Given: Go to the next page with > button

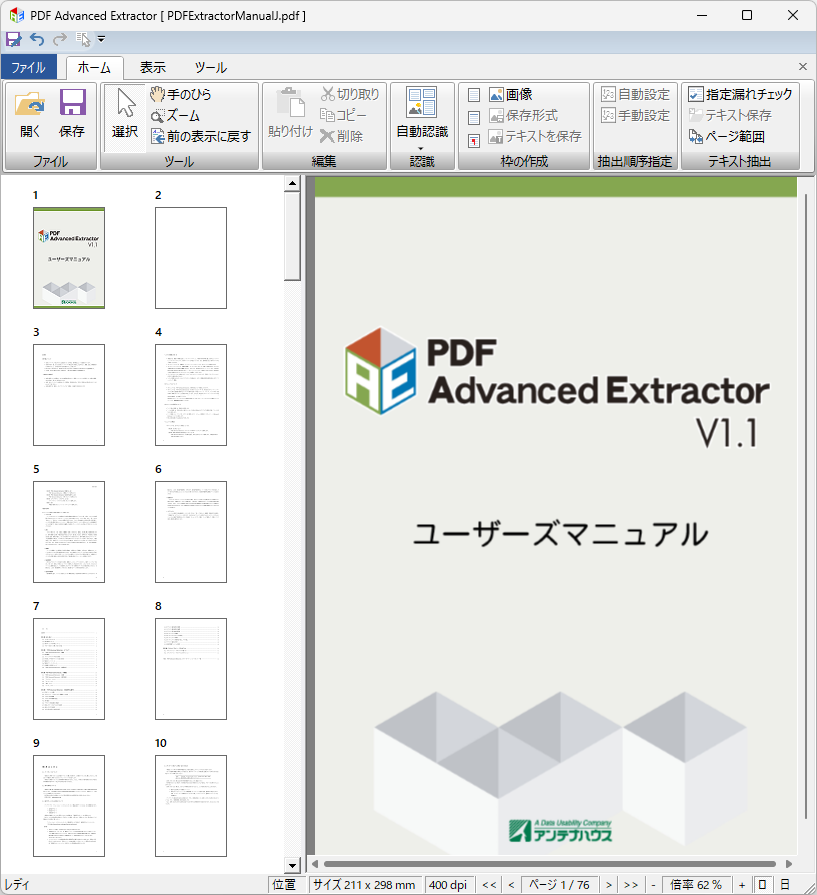Looking at the screenshot, I should pos(608,884).
